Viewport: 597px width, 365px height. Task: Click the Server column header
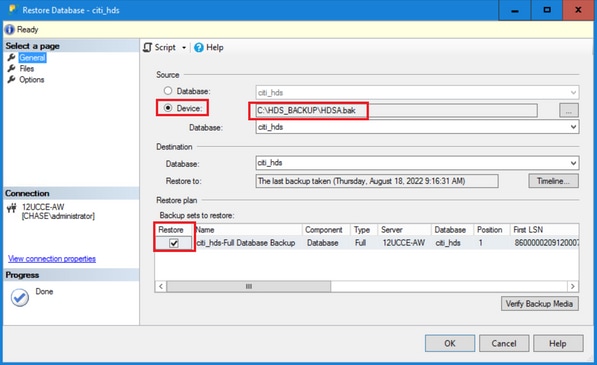tap(404, 230)
